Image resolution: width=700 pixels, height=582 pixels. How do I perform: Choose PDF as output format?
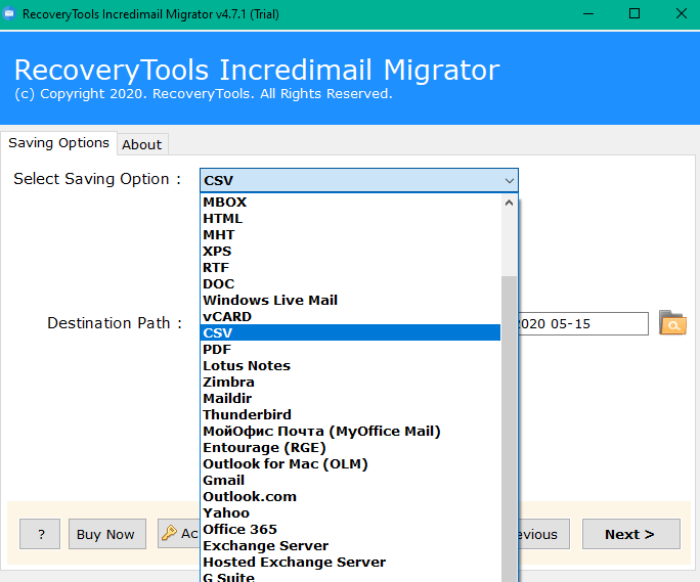click(x=350, y=349)
